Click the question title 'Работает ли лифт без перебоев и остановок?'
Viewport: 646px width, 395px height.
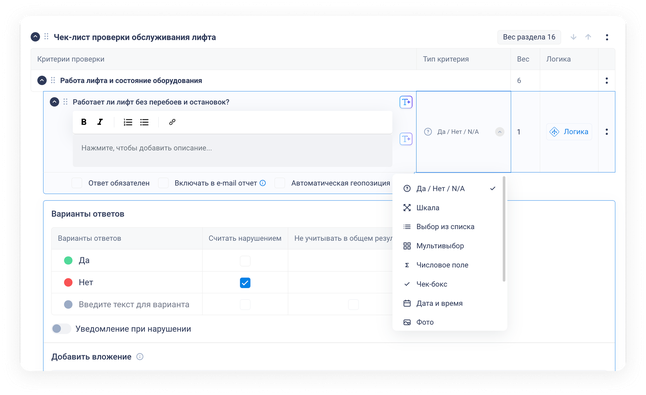[151, 102]
